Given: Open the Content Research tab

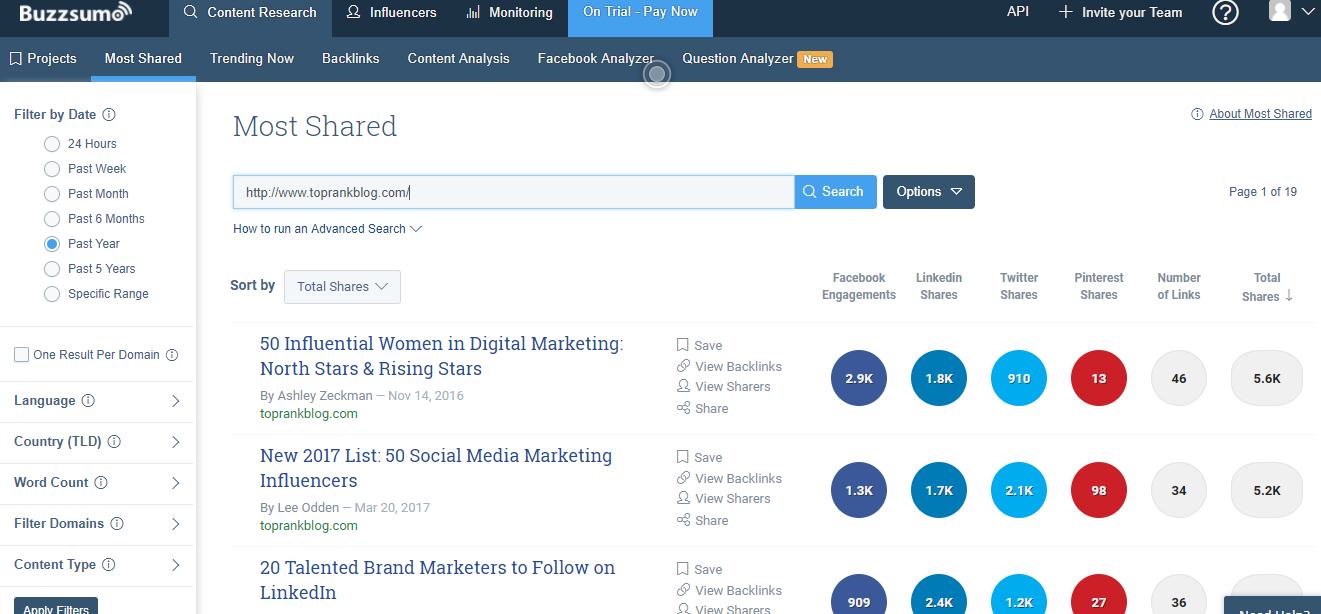Looking at the screenshot, I should tap(250, 13).
